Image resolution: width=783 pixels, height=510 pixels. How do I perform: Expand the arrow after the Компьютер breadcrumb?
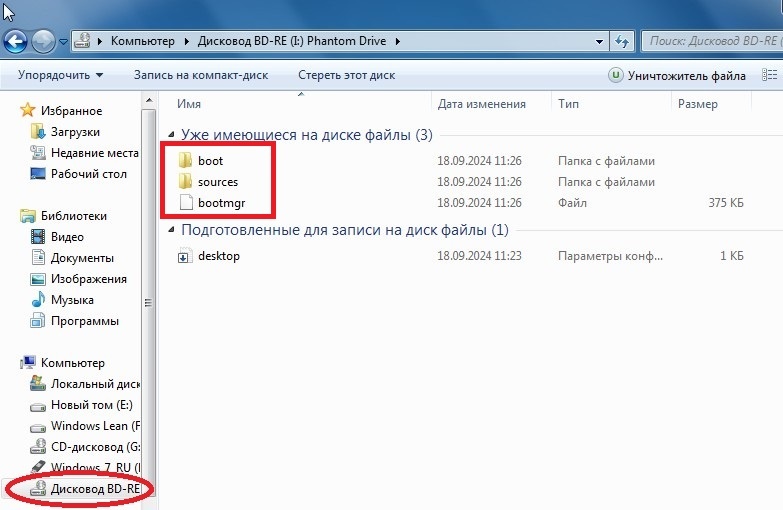[x=186, y=41]
